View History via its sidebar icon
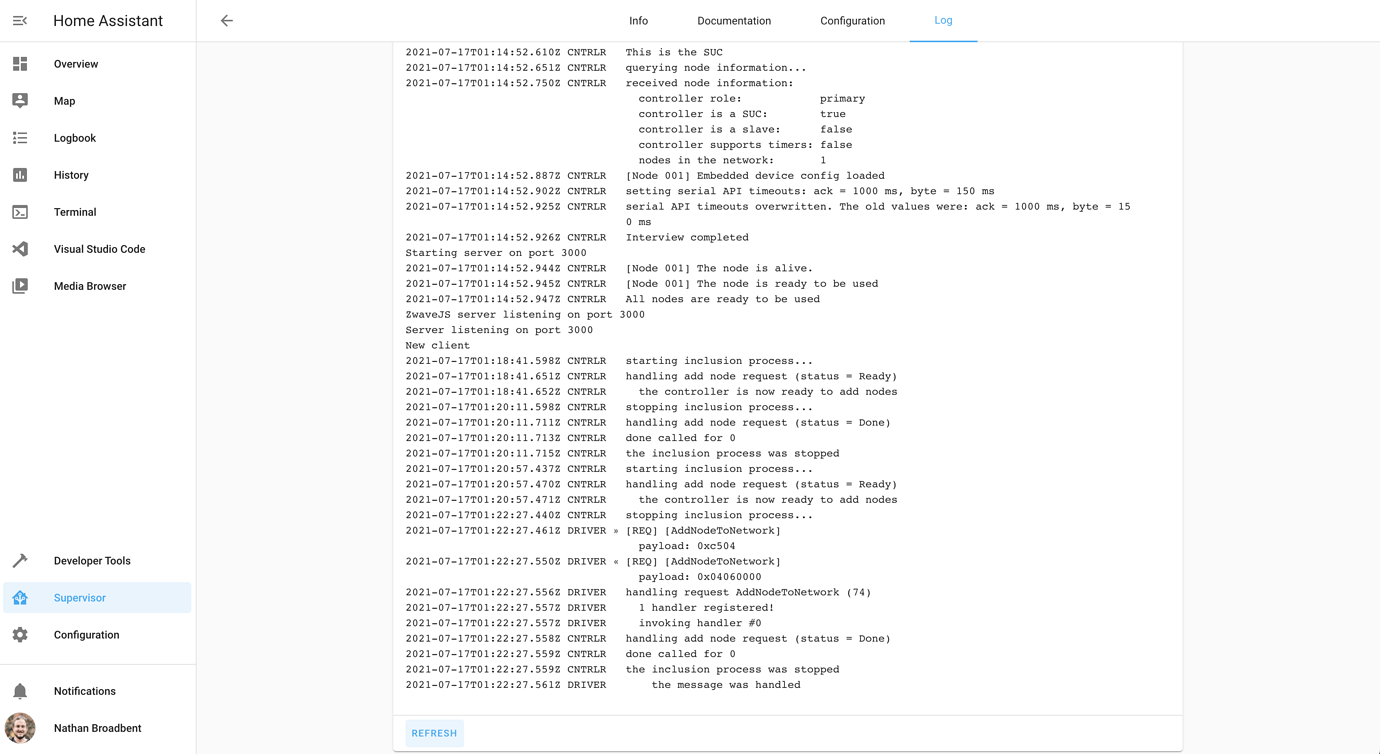Screen dimensions: 1380x754 (x=20, y=174)
